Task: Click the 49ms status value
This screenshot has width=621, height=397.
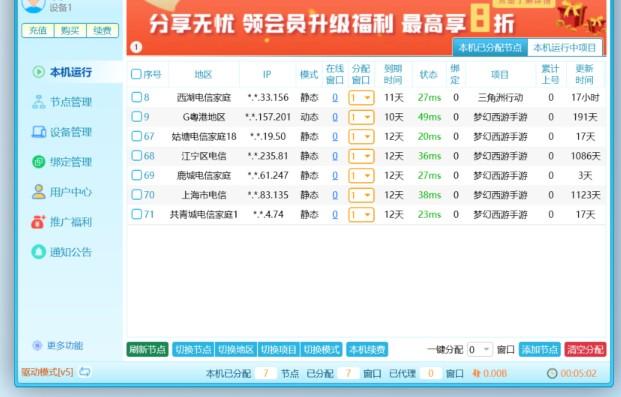Action: [x=429, y=117]
